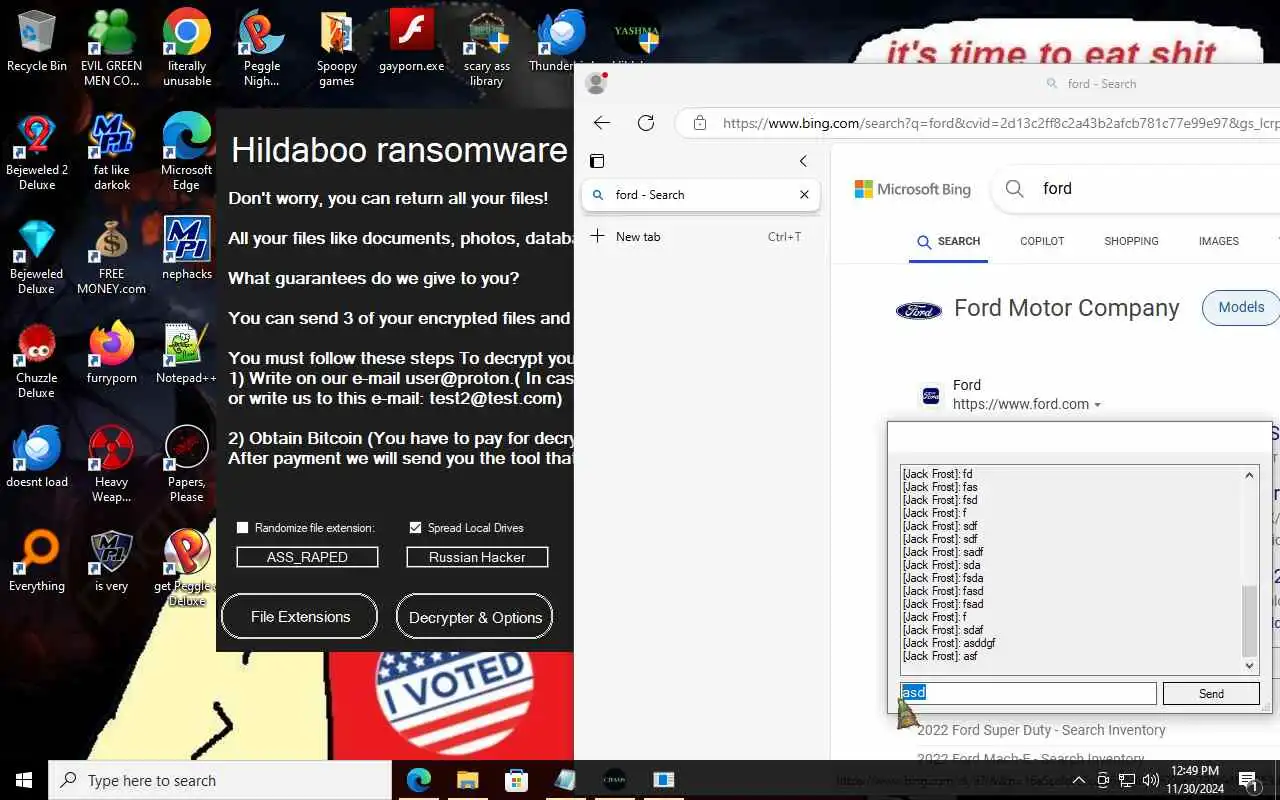Refresh the Bing page in Edge
The width and height of the screenshot is (1280, 800).
(x=646, y=123)
